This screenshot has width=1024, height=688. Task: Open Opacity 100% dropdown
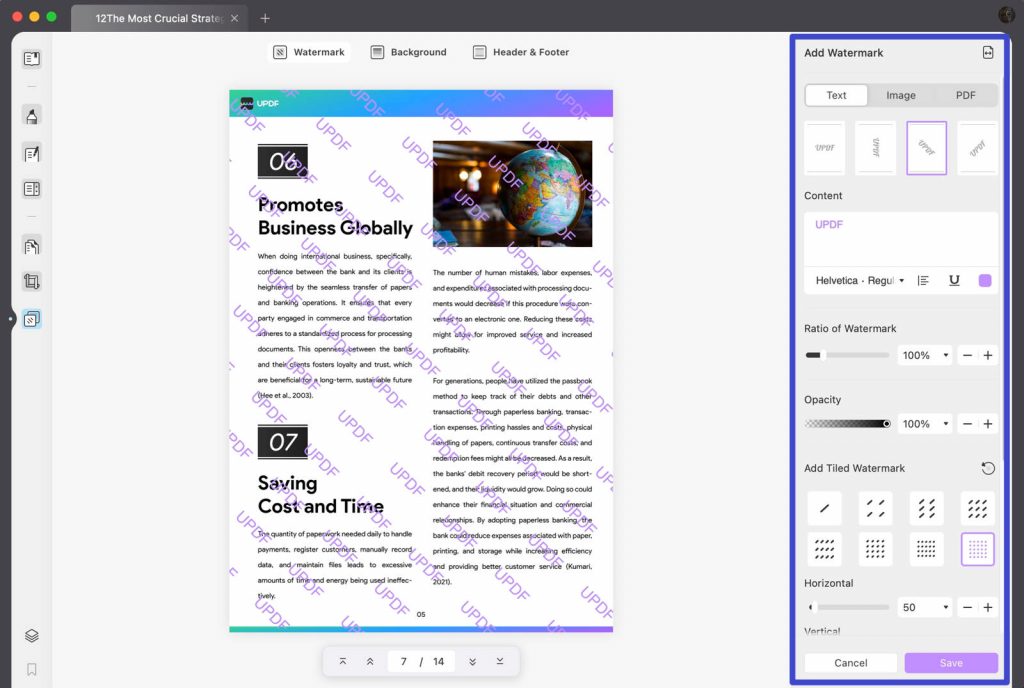point(925,424)
